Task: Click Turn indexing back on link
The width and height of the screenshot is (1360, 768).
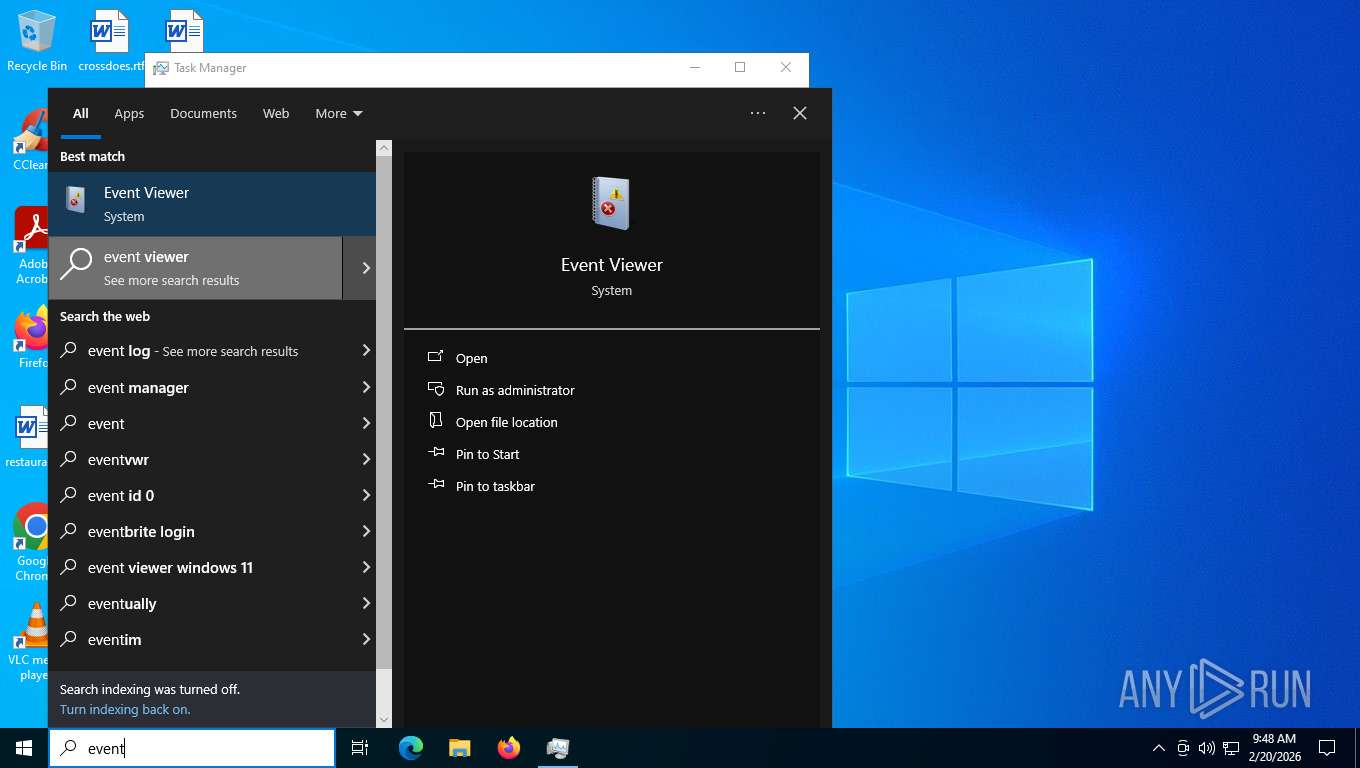Action: (x=125, y=709)
